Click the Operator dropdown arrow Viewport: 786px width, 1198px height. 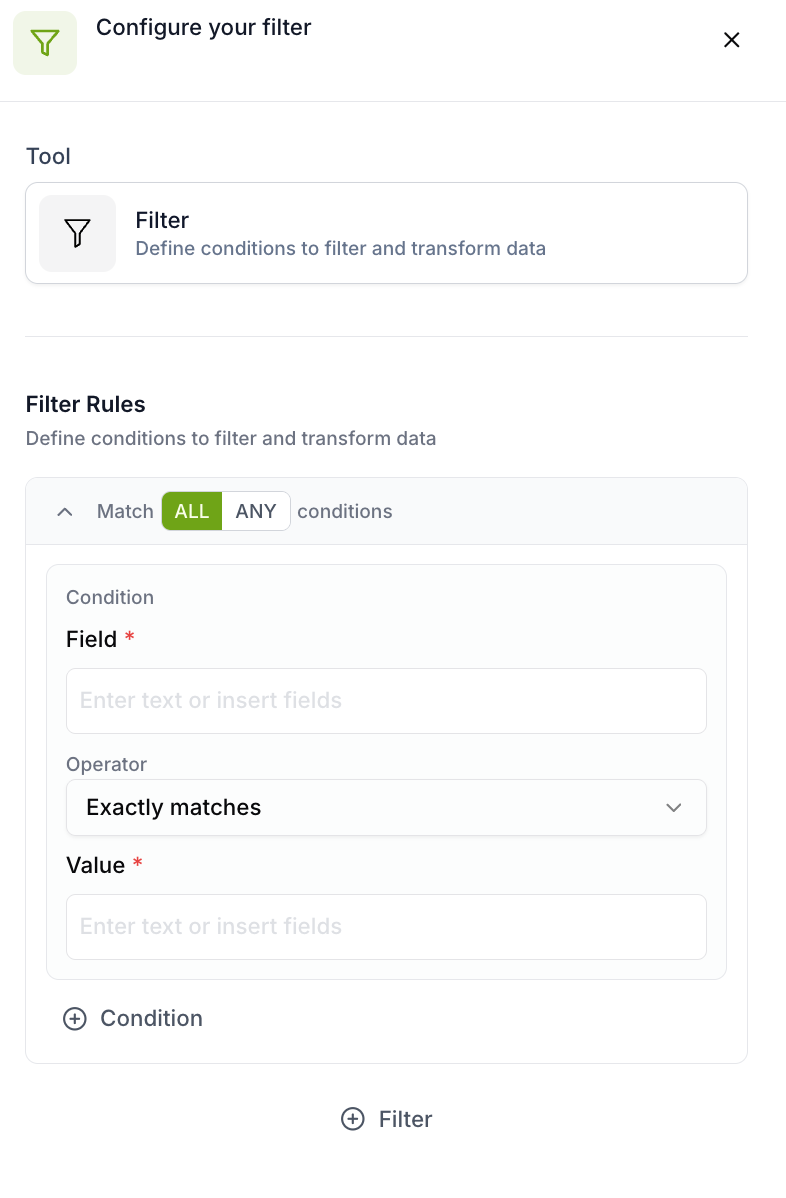[674, 807]
